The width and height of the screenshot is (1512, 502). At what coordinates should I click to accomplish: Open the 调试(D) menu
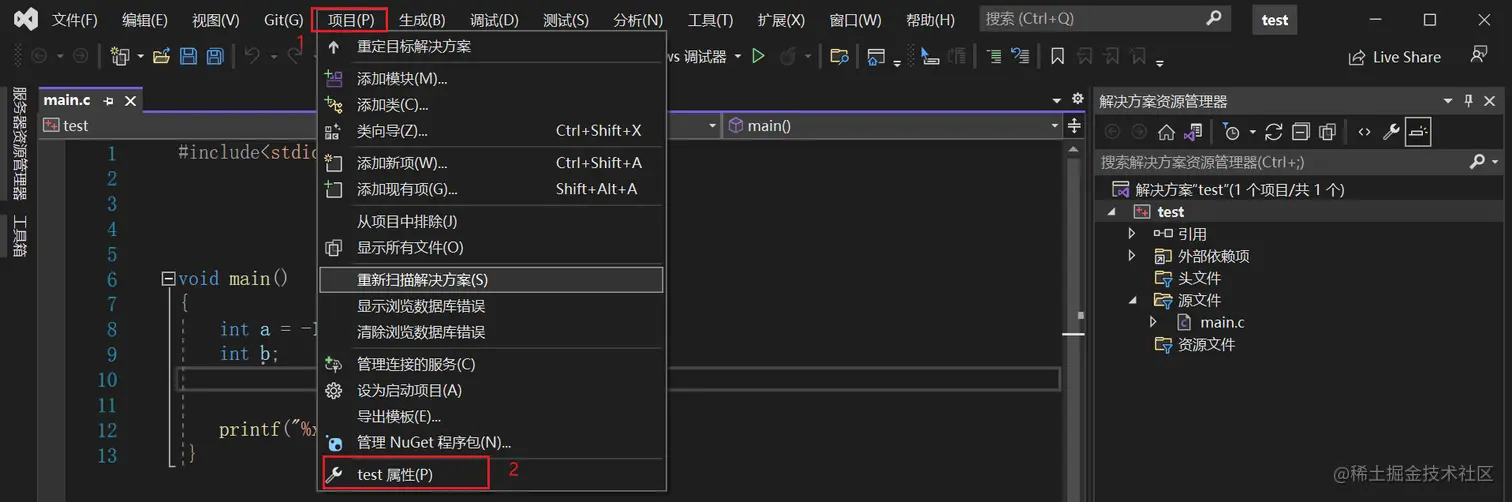[494, 20]
